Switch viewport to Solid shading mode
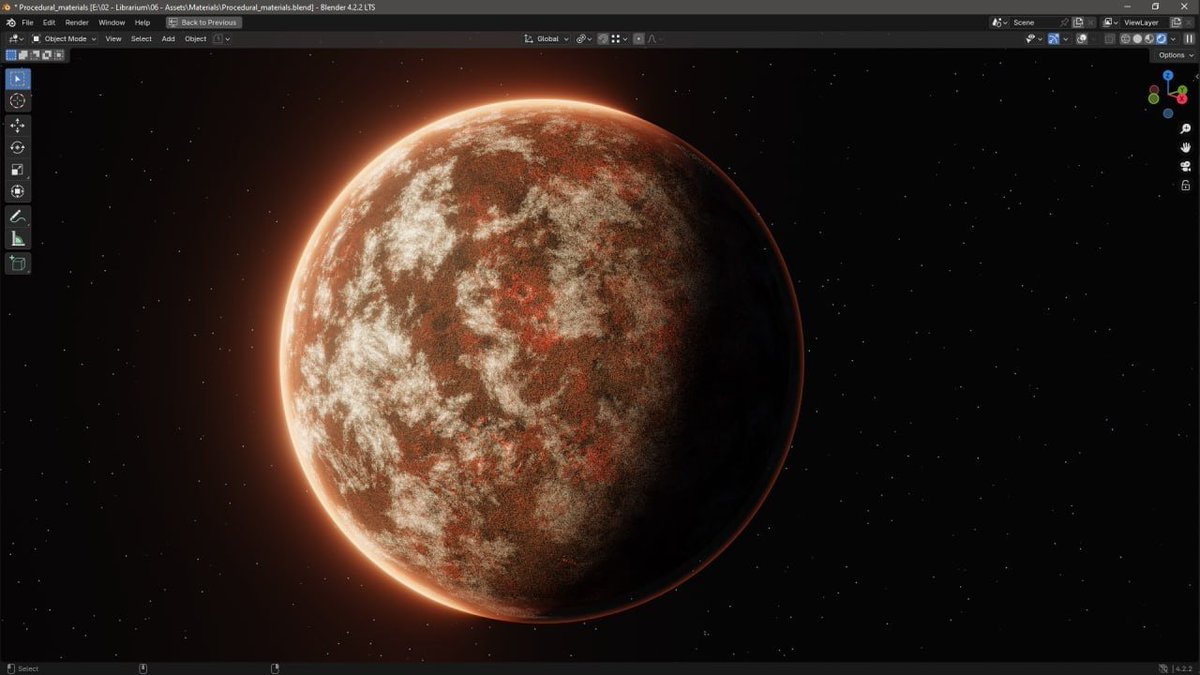 coord(1137,38)
